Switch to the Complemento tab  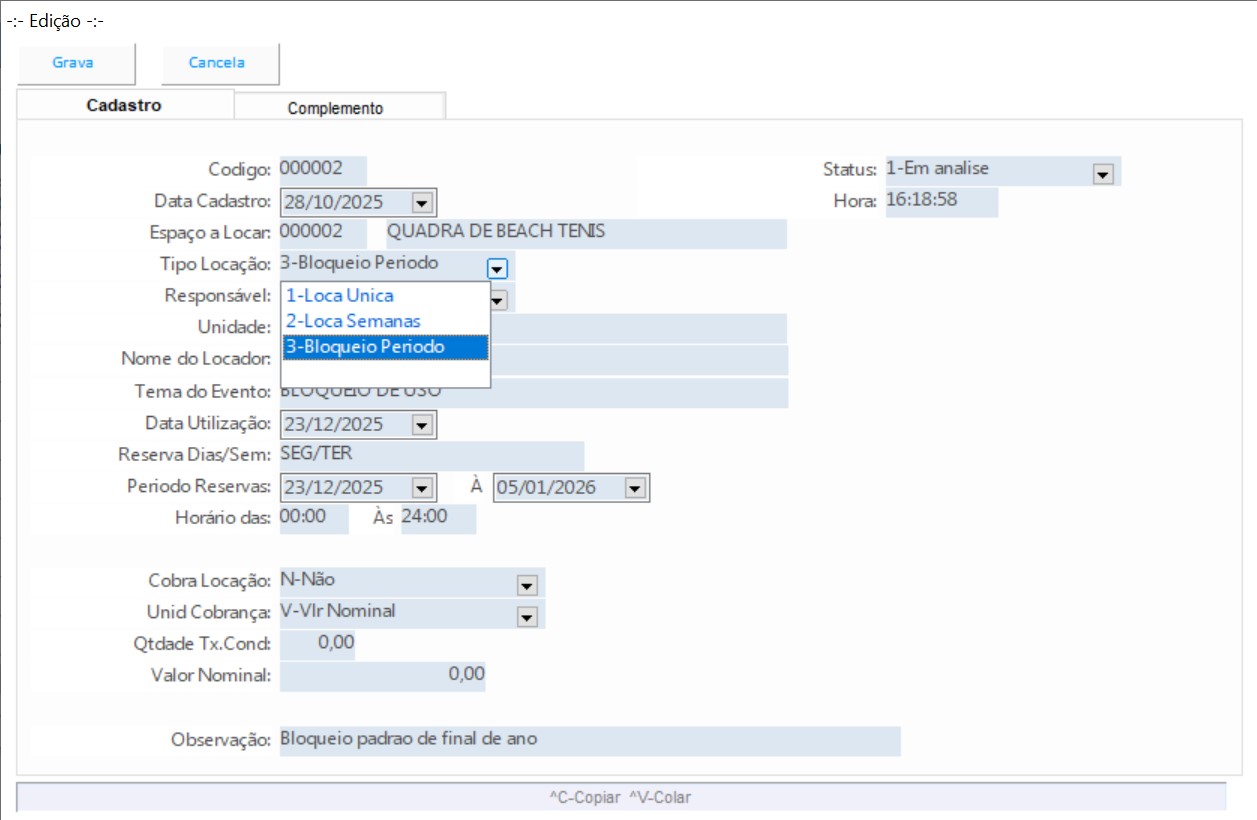(x=335, y=108)
